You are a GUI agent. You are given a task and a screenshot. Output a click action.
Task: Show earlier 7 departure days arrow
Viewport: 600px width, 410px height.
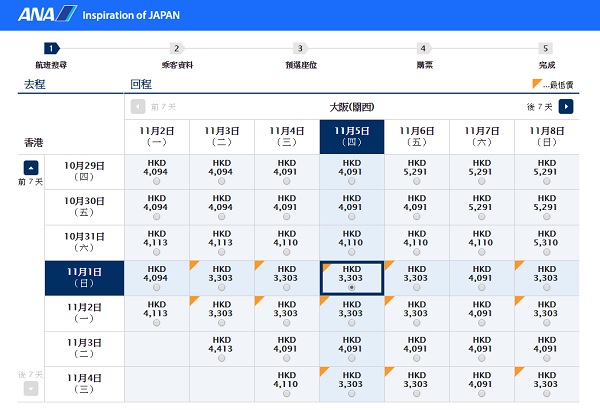[31, 168]
